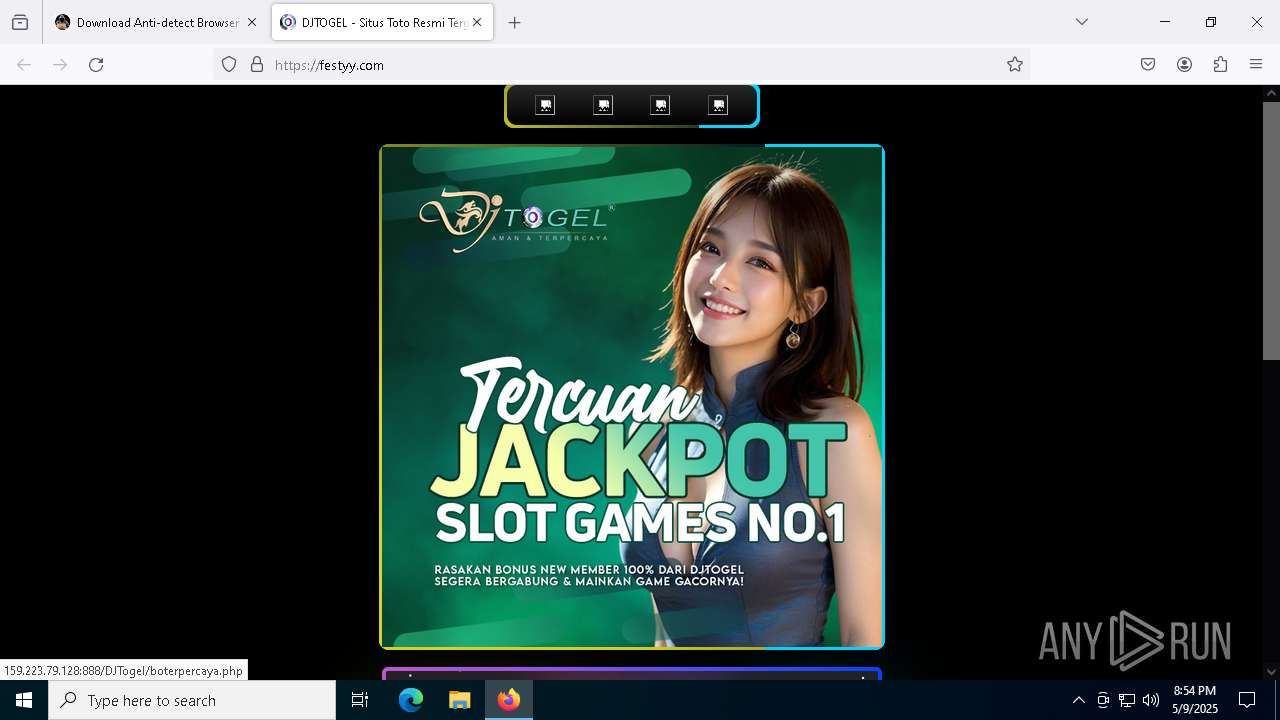
Task: Open the notifications action center
Action: (1247, 700)
